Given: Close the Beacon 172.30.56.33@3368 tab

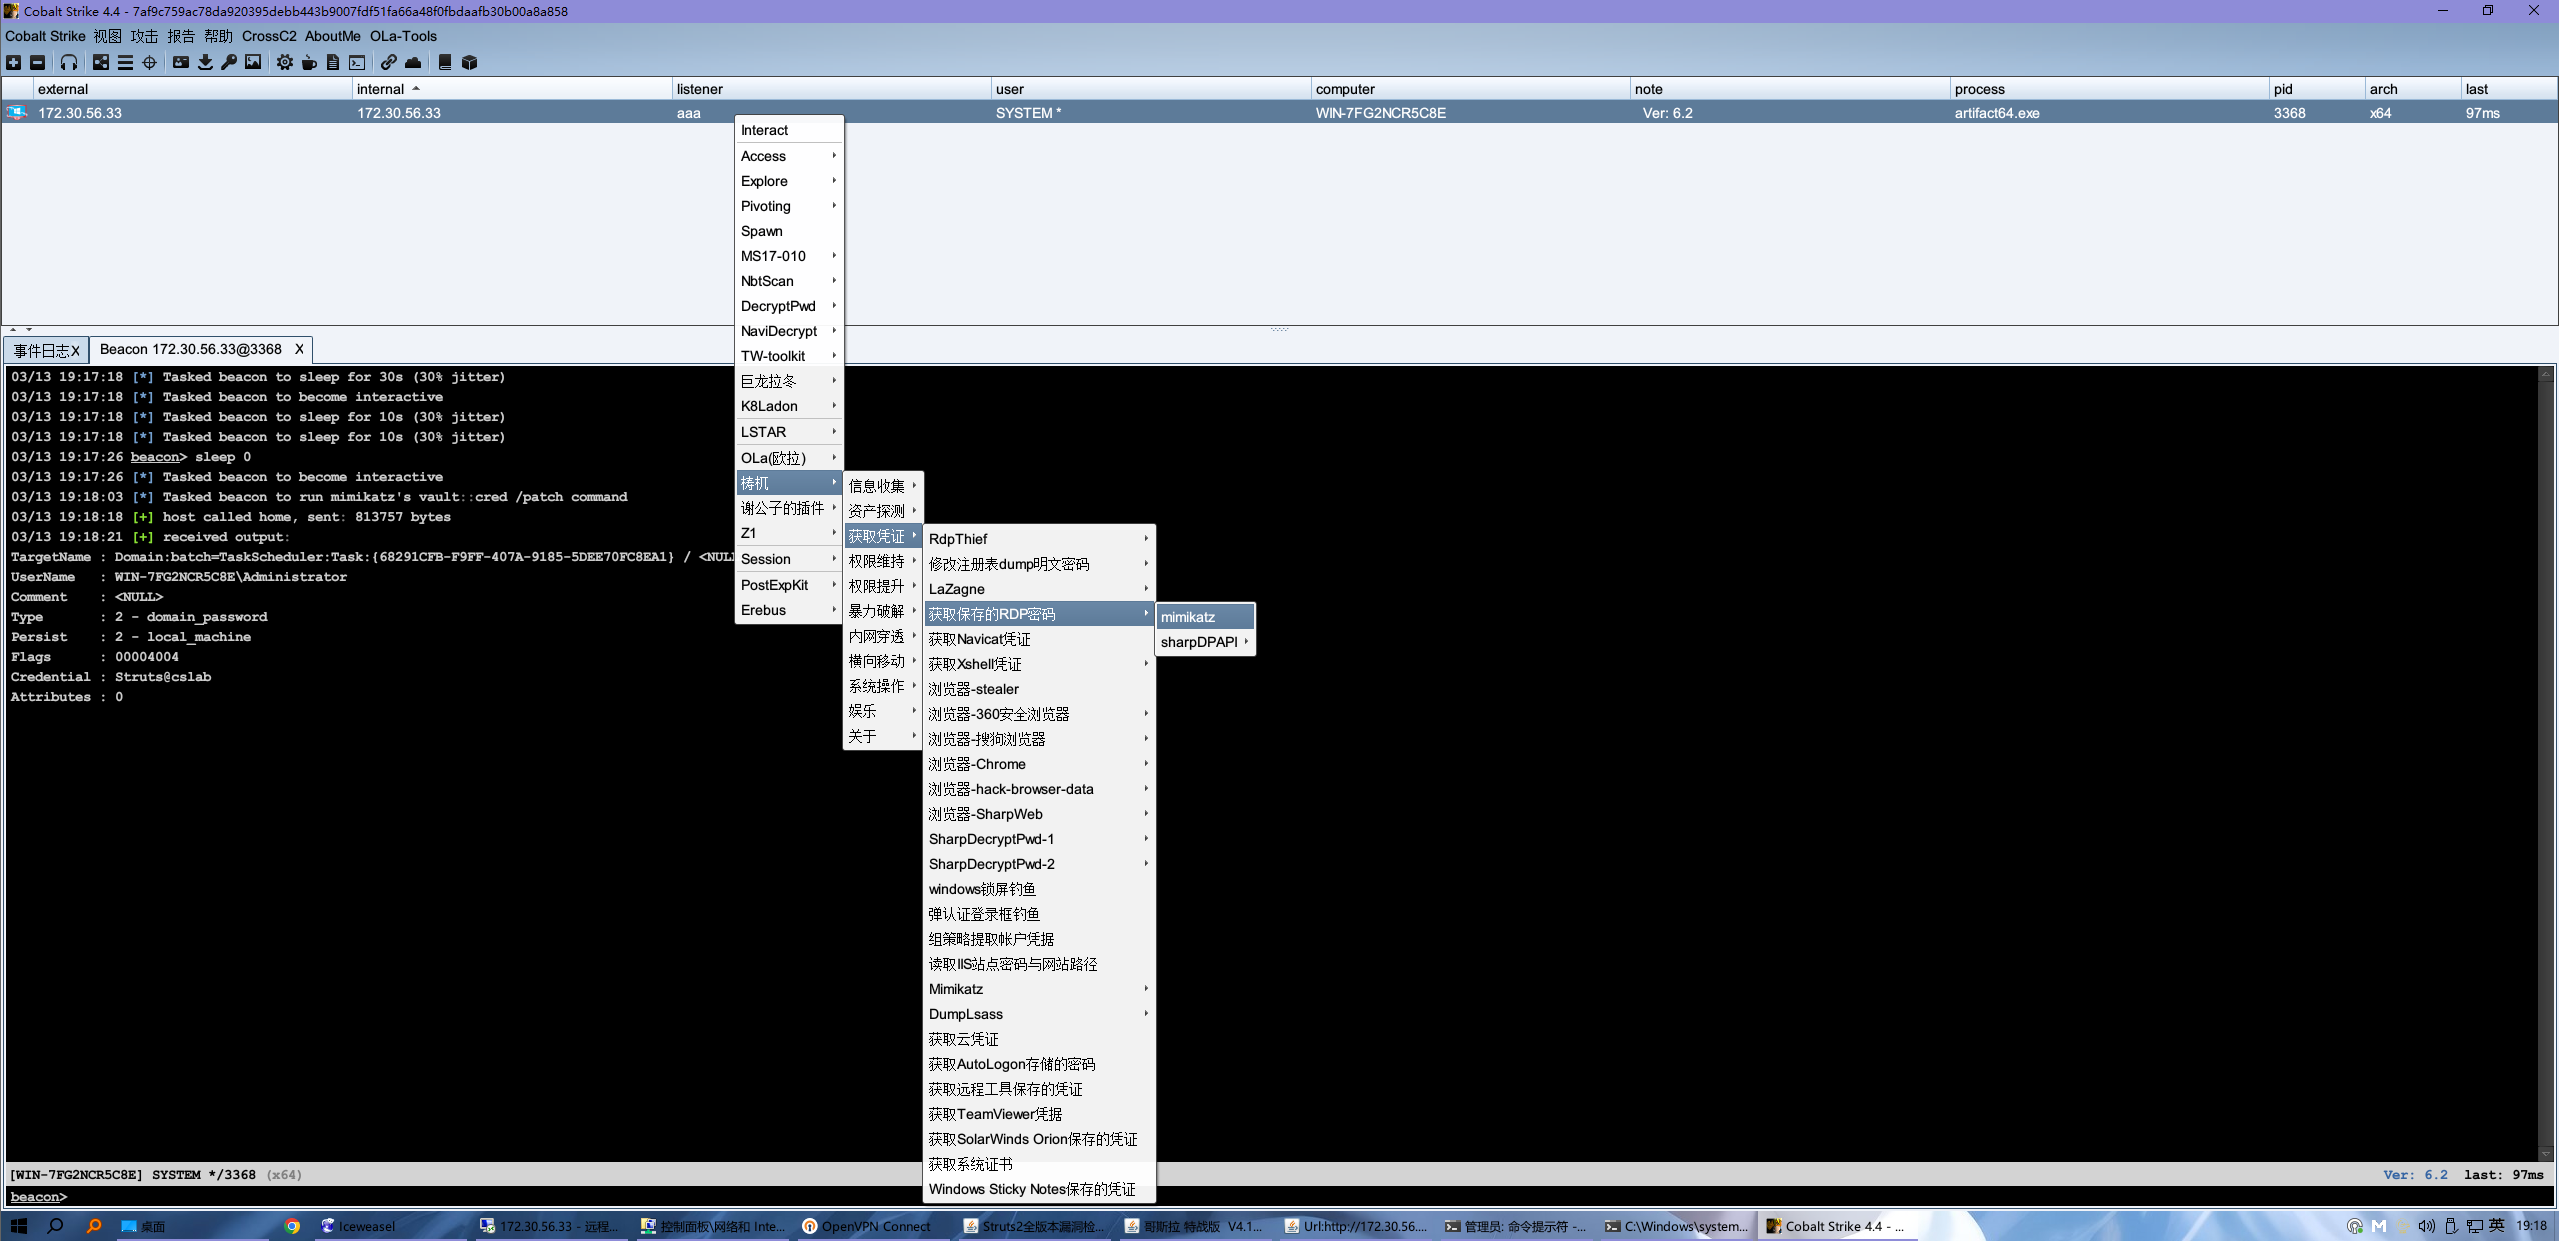Looking at the screenshot, I should pyautogui.click(x=299, y=349).
